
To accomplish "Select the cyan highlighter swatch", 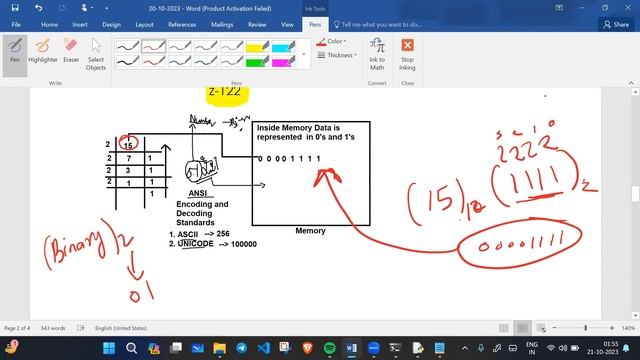I will [x=283, y=47].
